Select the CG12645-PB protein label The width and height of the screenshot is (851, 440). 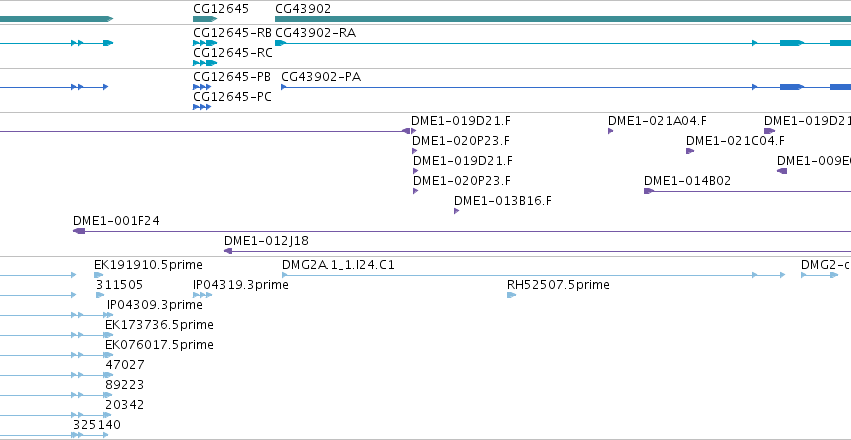[232, 77]
